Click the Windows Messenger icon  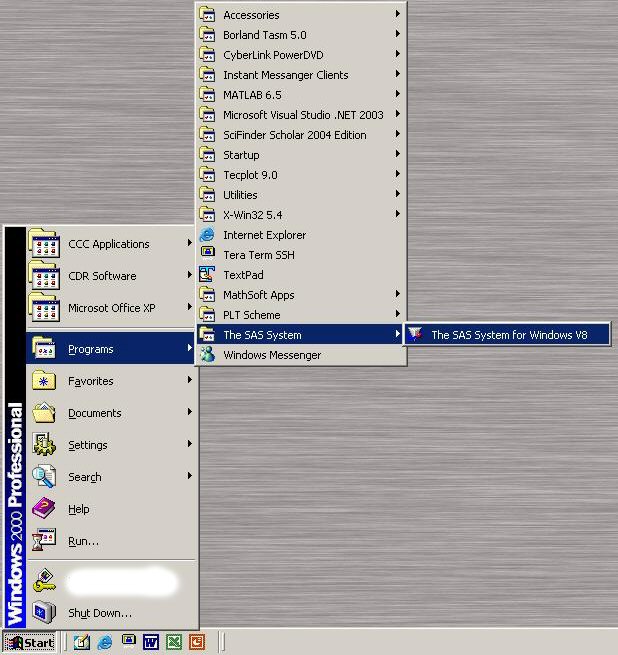coord(207,355)
